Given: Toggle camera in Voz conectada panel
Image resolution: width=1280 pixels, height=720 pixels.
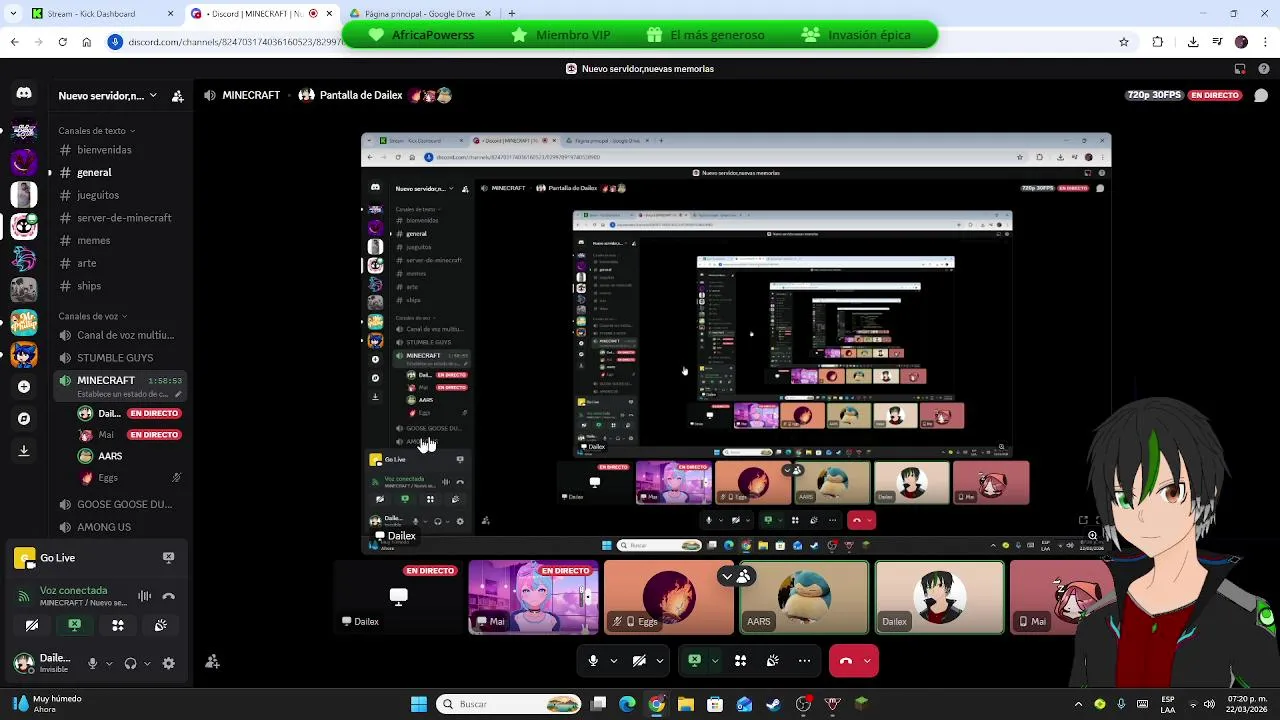Looking at the screenshot, I should [x=32, y=625].
